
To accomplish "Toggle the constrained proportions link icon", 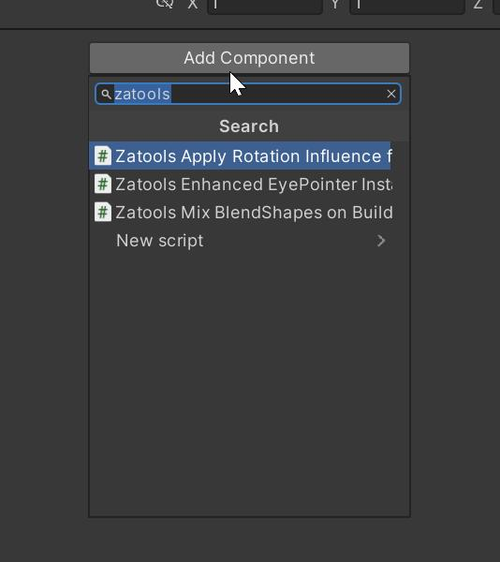I will (165, 4).
